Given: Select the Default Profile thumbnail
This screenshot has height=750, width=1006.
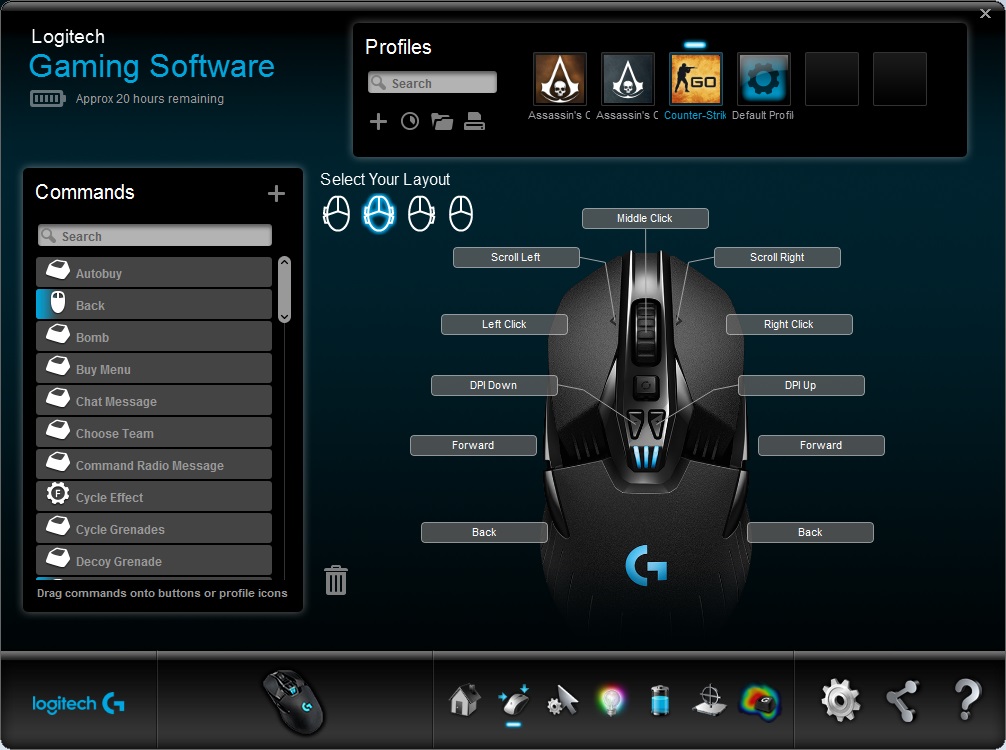Looking at the screenshot, I should point(763,79).
